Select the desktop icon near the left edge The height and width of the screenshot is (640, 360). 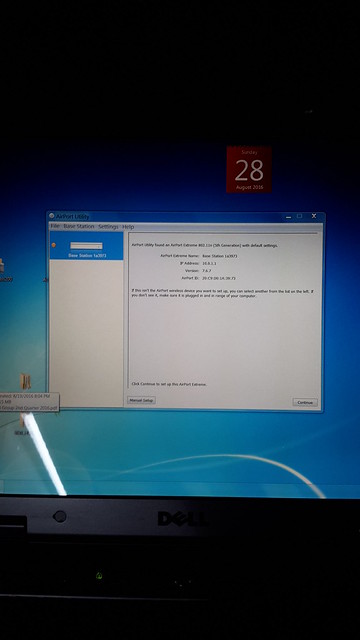click(2, 267)
